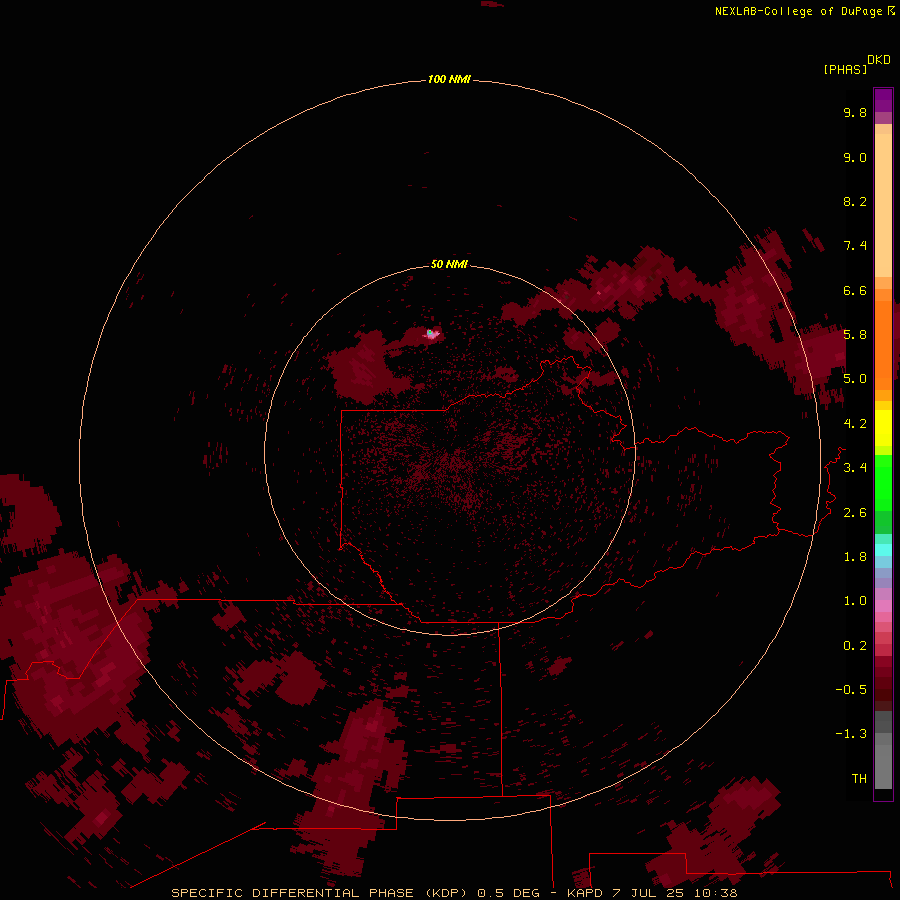Click the 10:38 timestamp
The width and height of the screenshot is (900, 900).
(715, 893)
